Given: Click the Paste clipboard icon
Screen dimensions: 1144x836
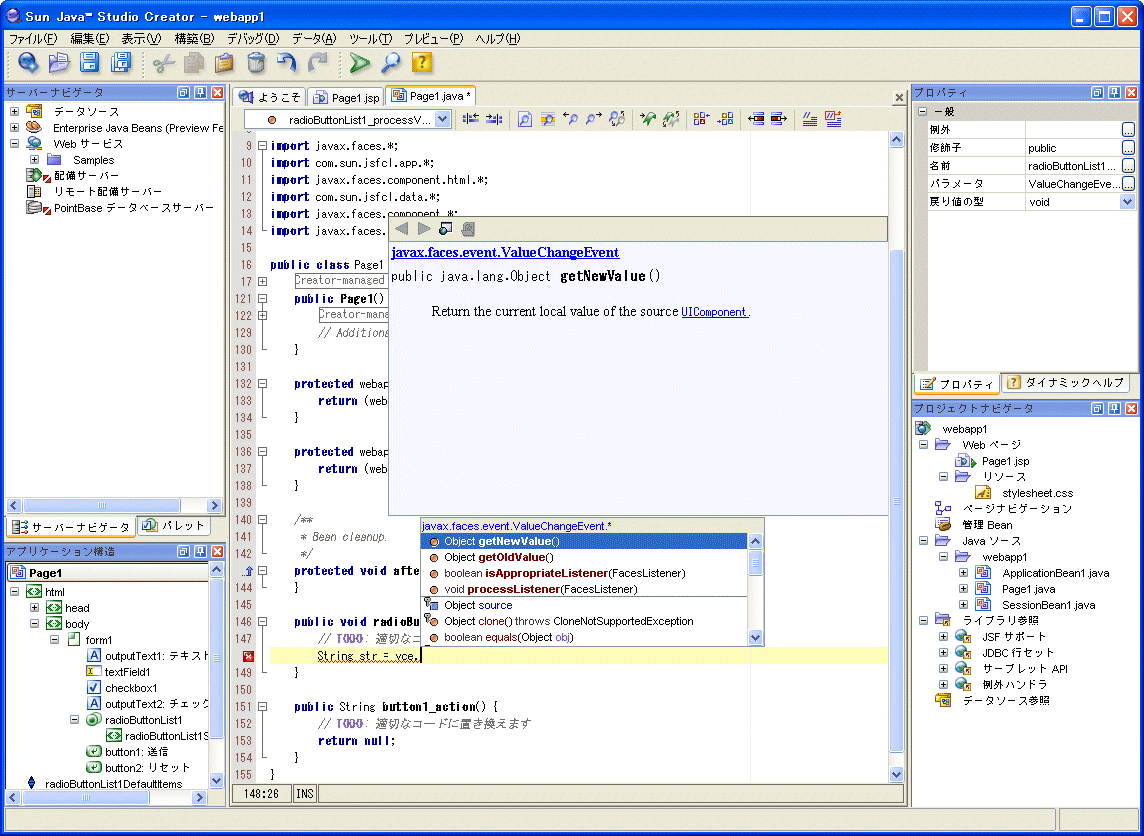Looking at the screenshot, I should [x=225, y=63].
